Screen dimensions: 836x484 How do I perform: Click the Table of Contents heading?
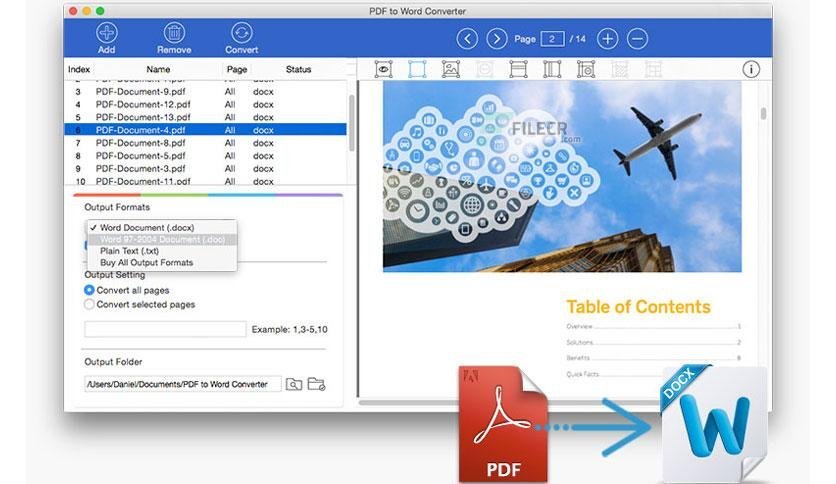coord(638,307)
